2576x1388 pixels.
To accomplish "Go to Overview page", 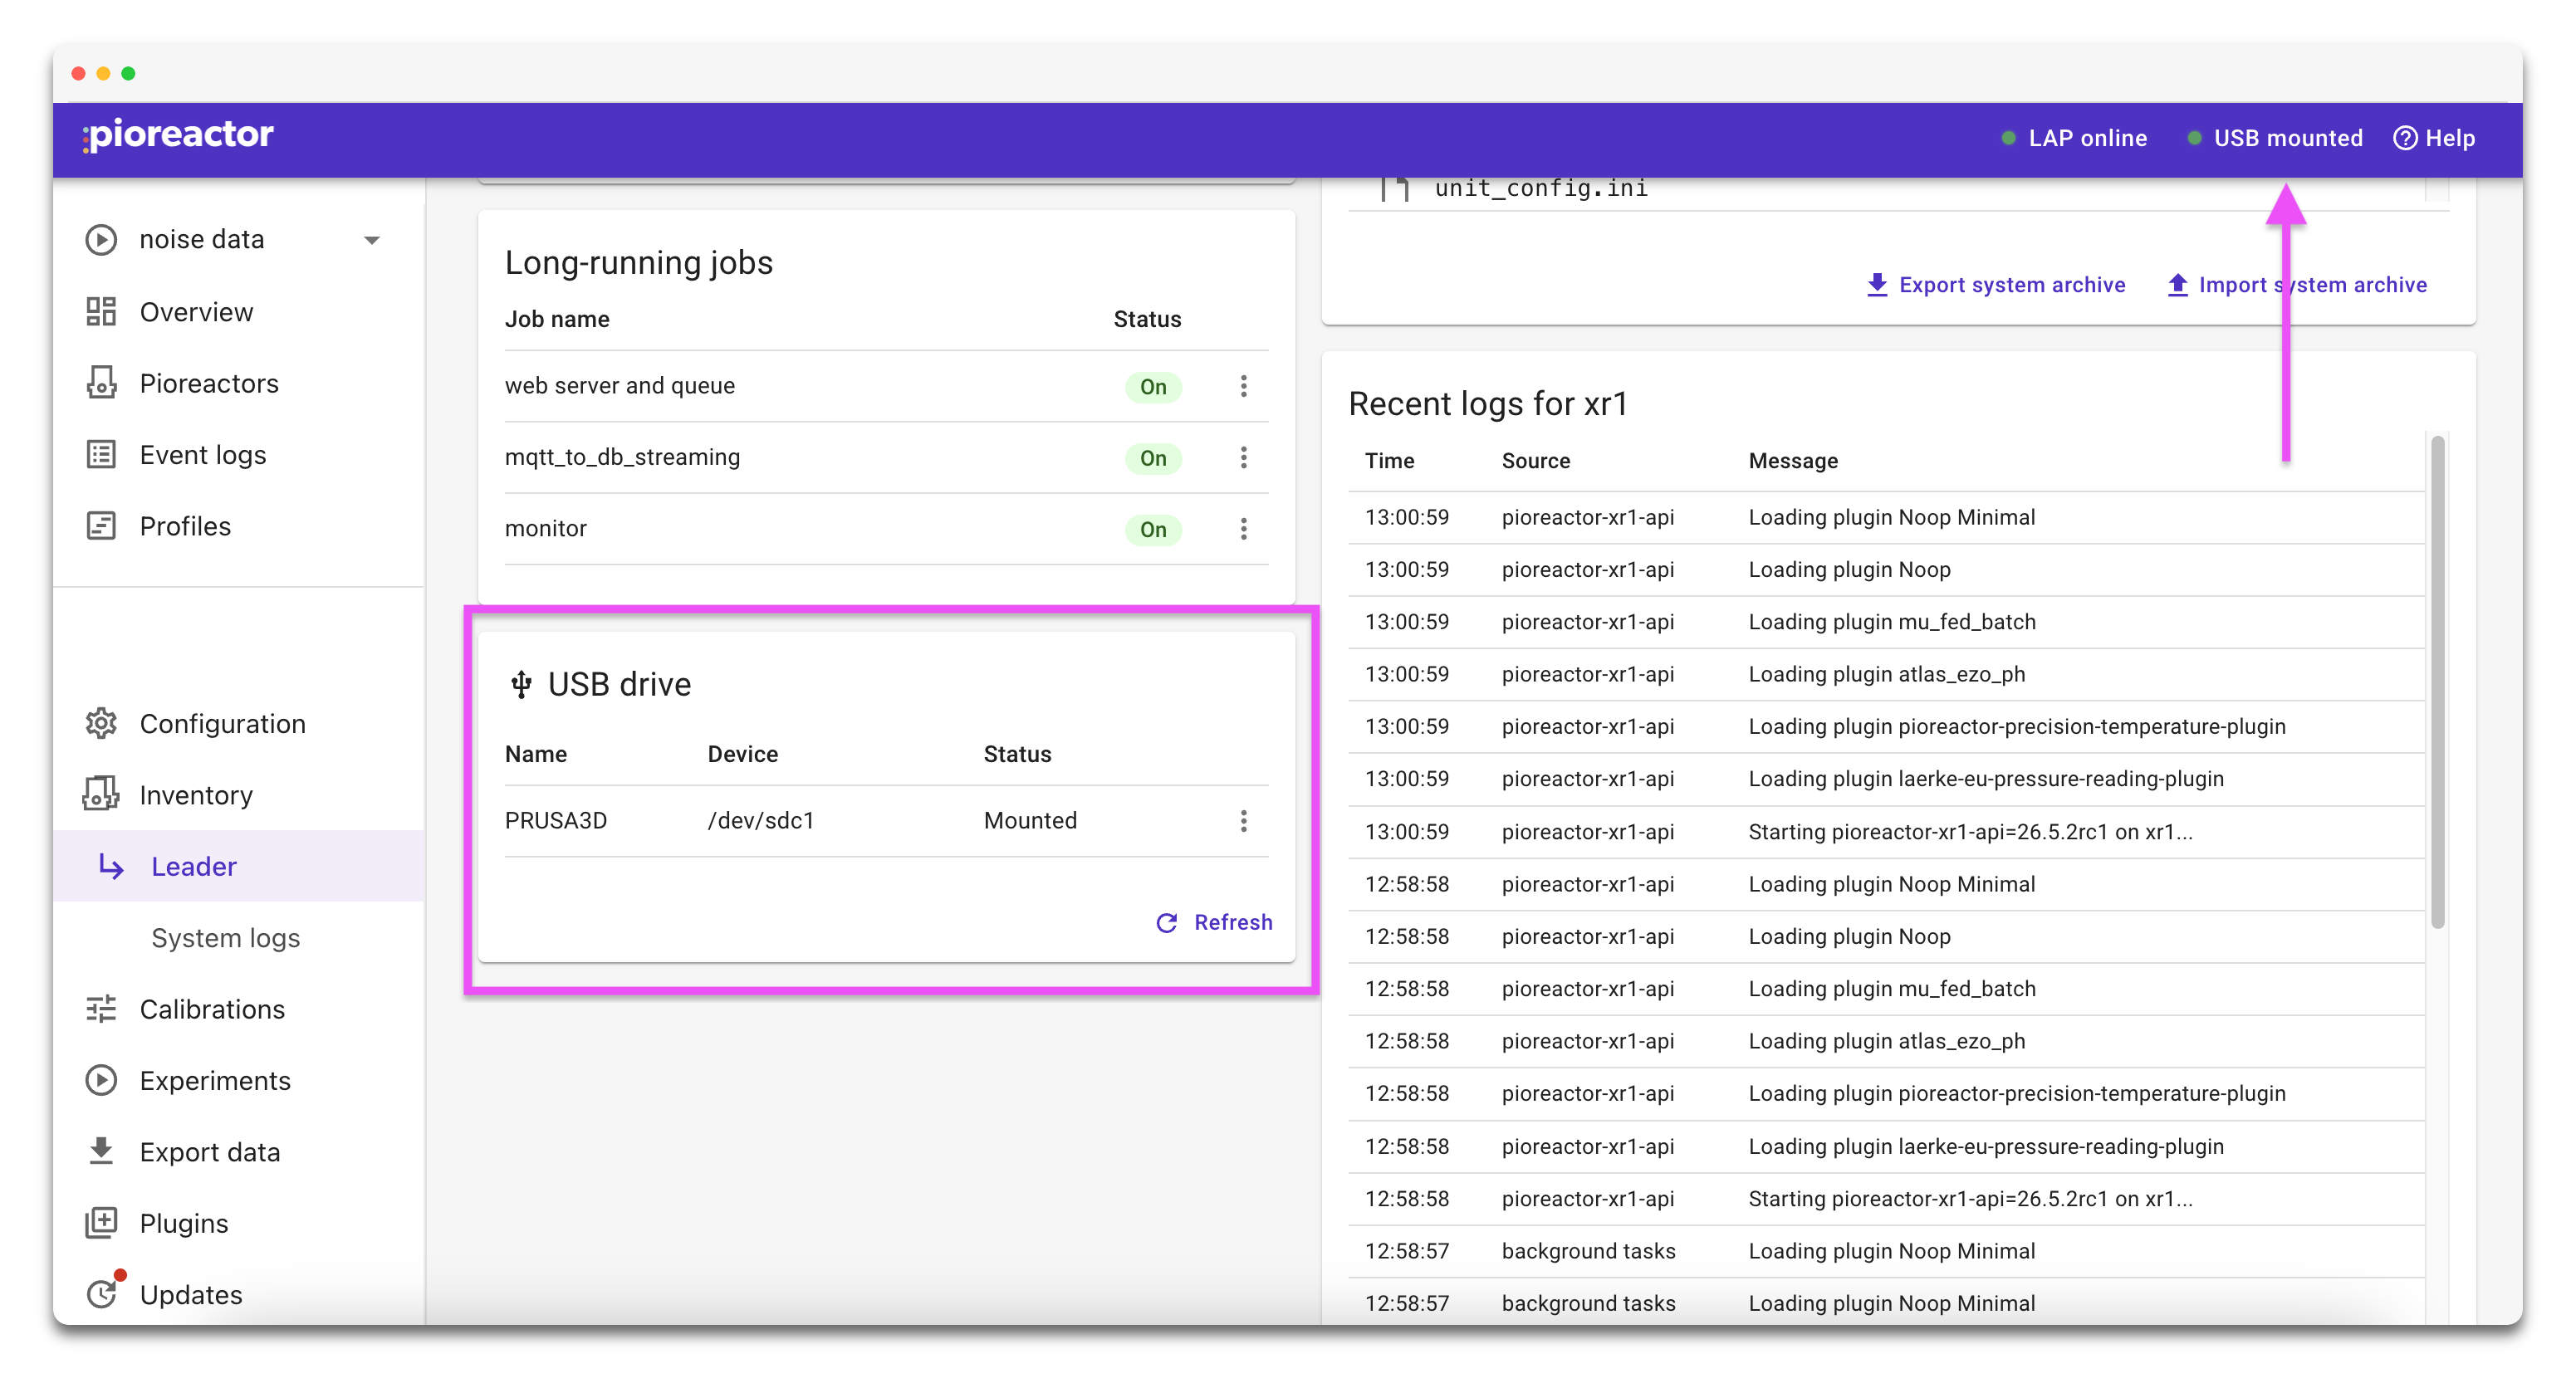I will pos(240,312).
